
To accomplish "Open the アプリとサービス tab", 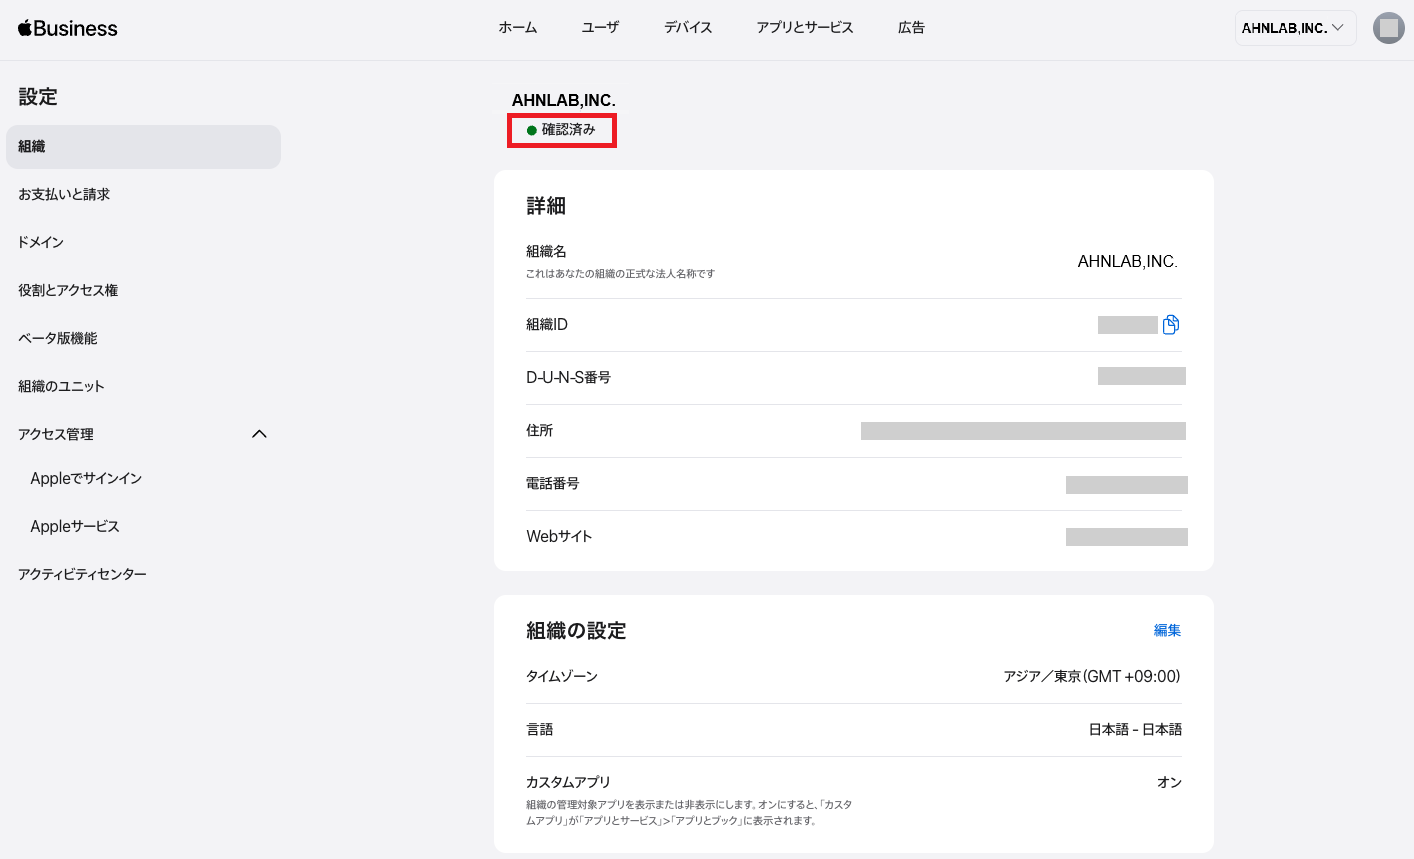I will (805, 28).
